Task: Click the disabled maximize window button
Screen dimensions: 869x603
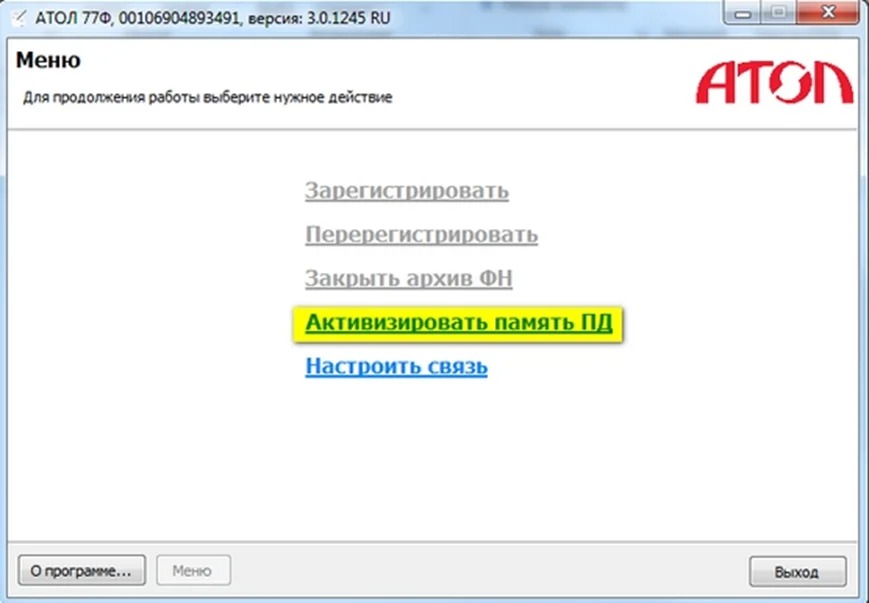Action: (x=779, y=12)
